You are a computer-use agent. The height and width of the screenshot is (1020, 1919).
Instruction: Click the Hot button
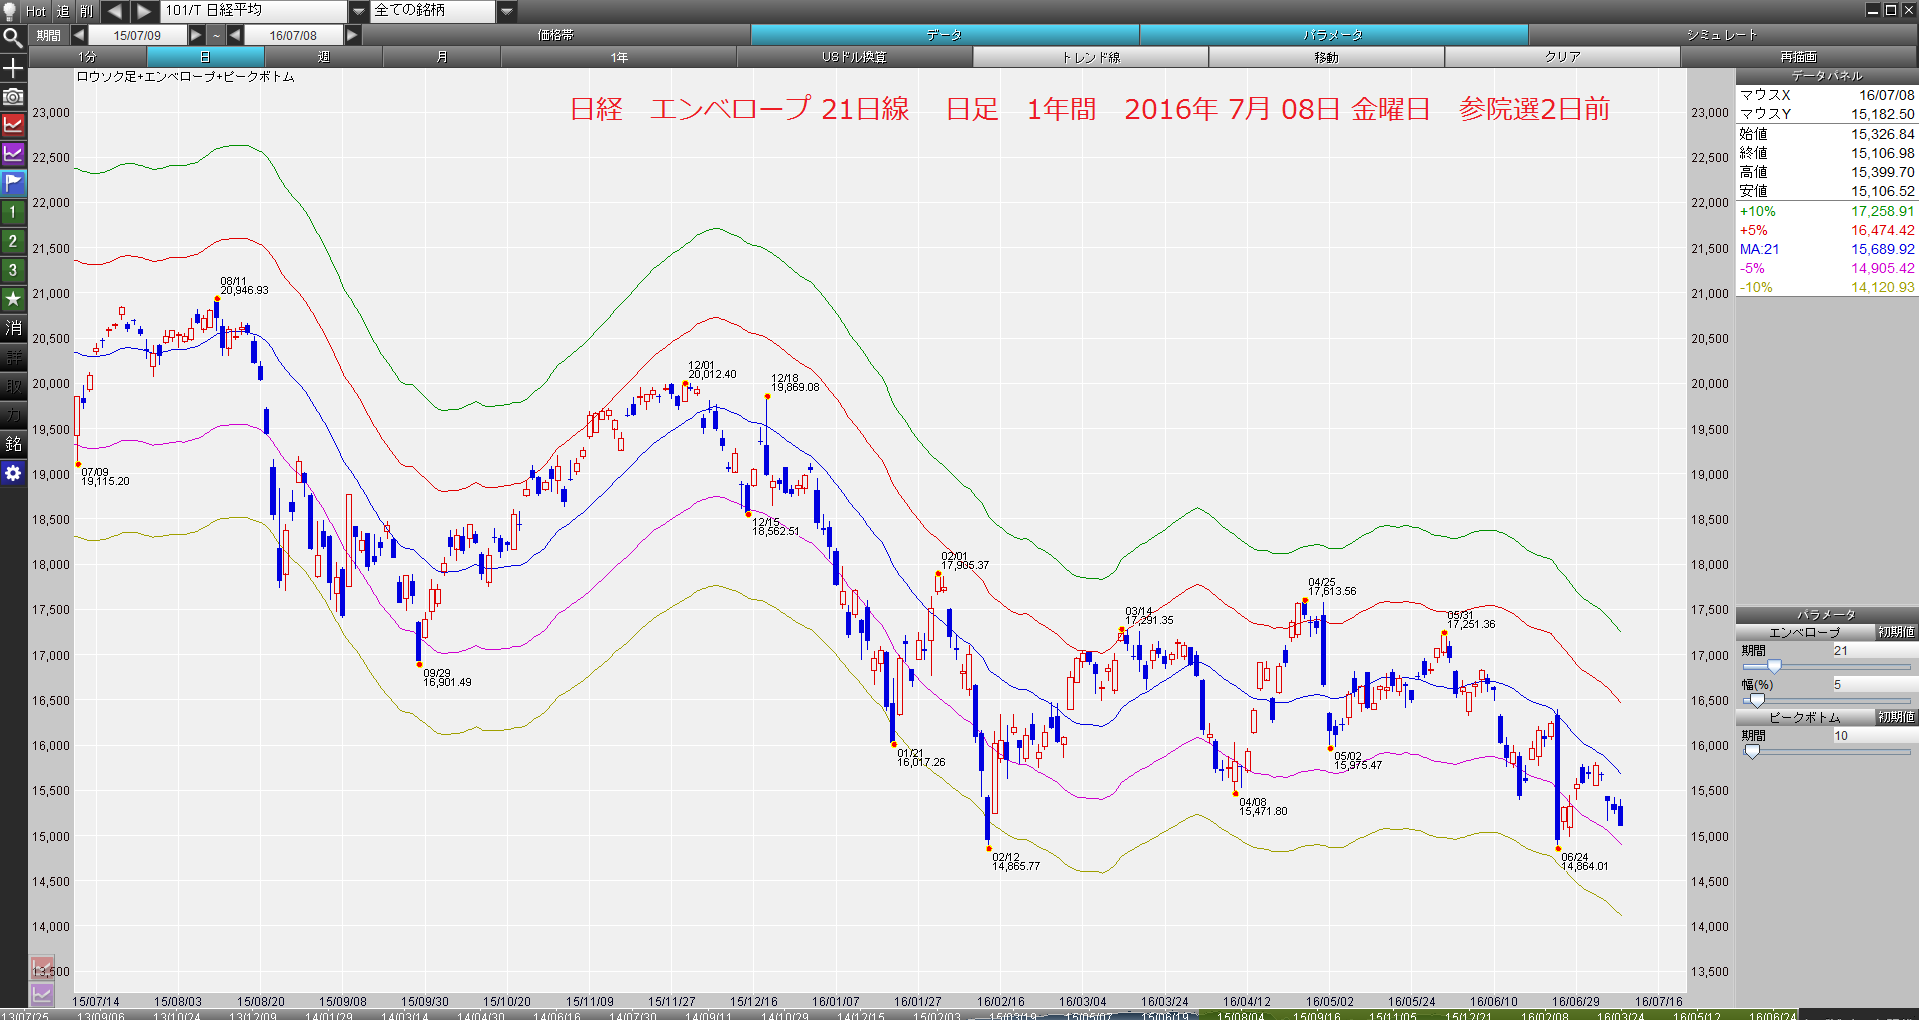pyautogui.click(x=36, y=11)
